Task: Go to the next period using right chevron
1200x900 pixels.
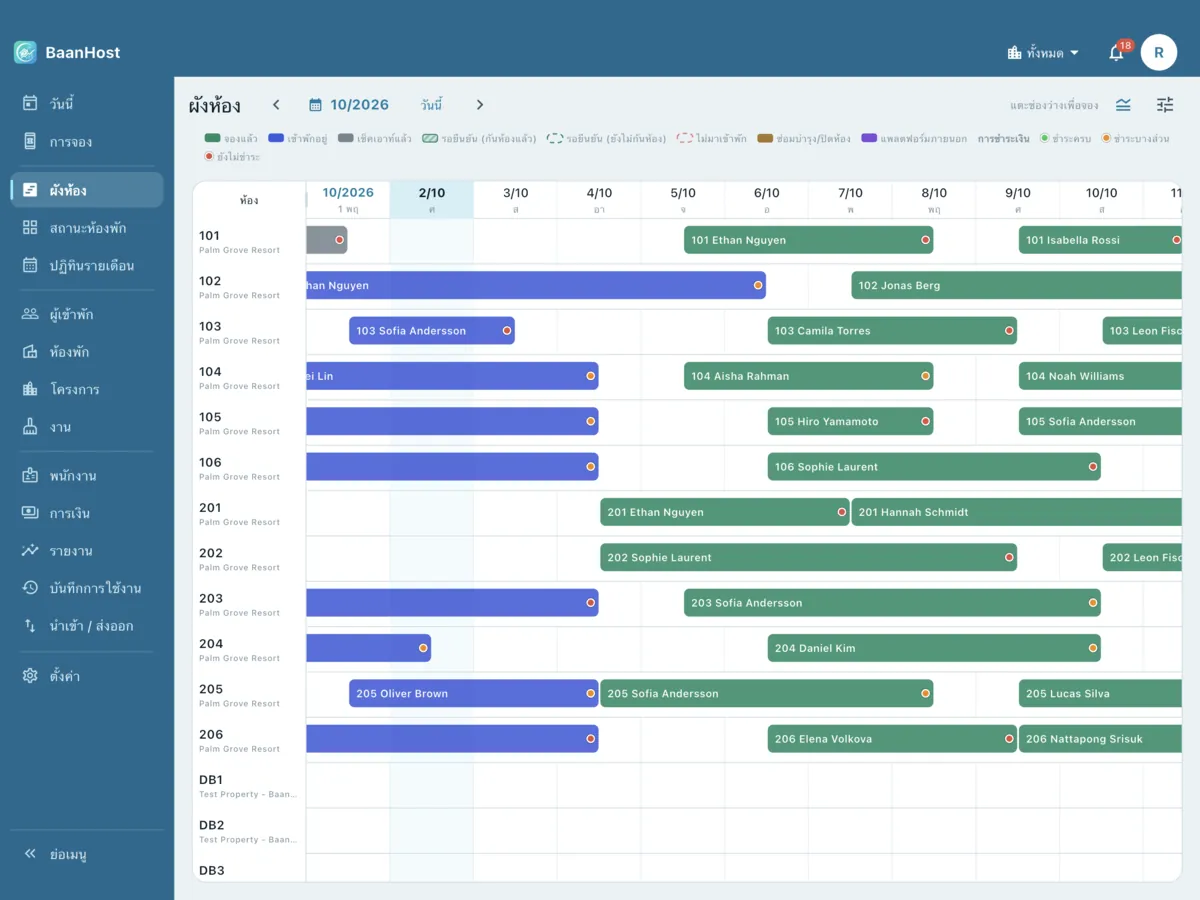Action: (480, 105)
